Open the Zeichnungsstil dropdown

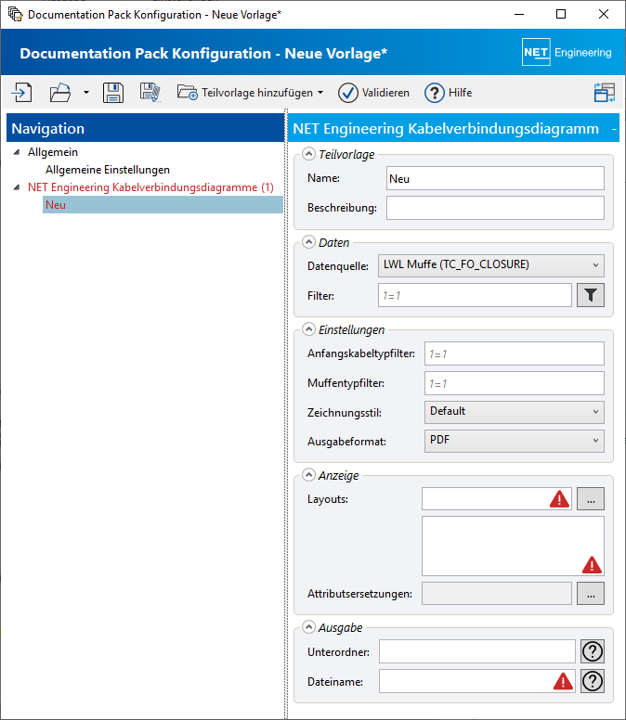click(514, 412)
